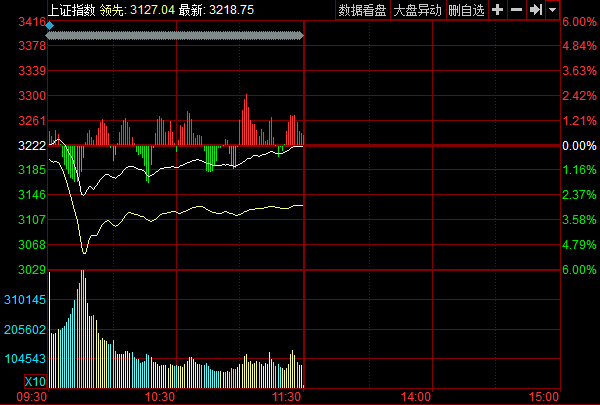Viewport: 600px width, 405px height.
Task: Click 删自选 to remove from watchlist
Action: (466, 9)
